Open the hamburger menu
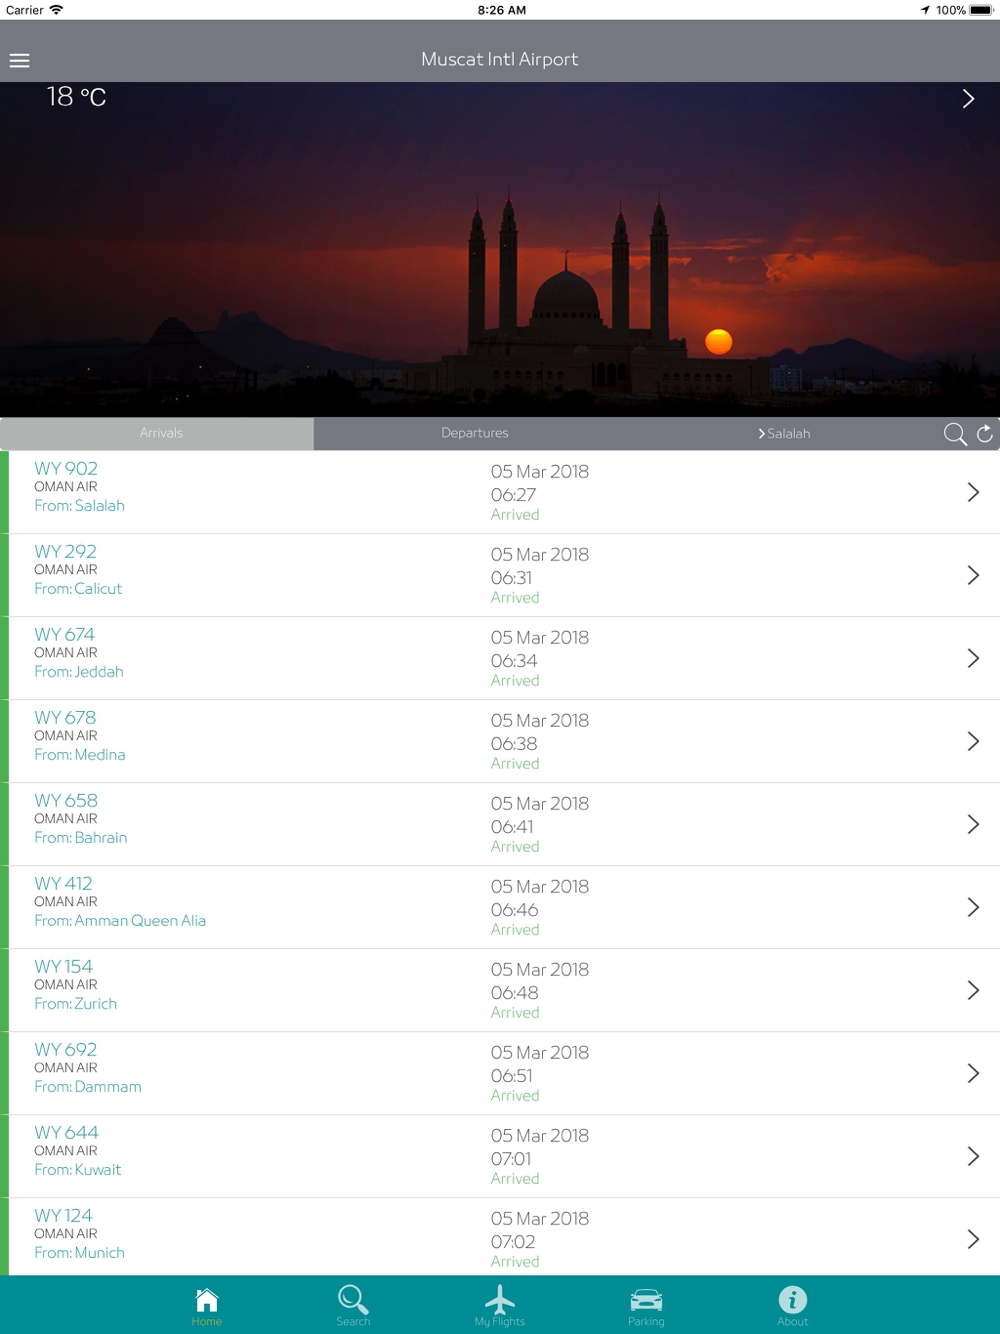This screenshot has width=1000, height=1334. click(x=20, y=60)
